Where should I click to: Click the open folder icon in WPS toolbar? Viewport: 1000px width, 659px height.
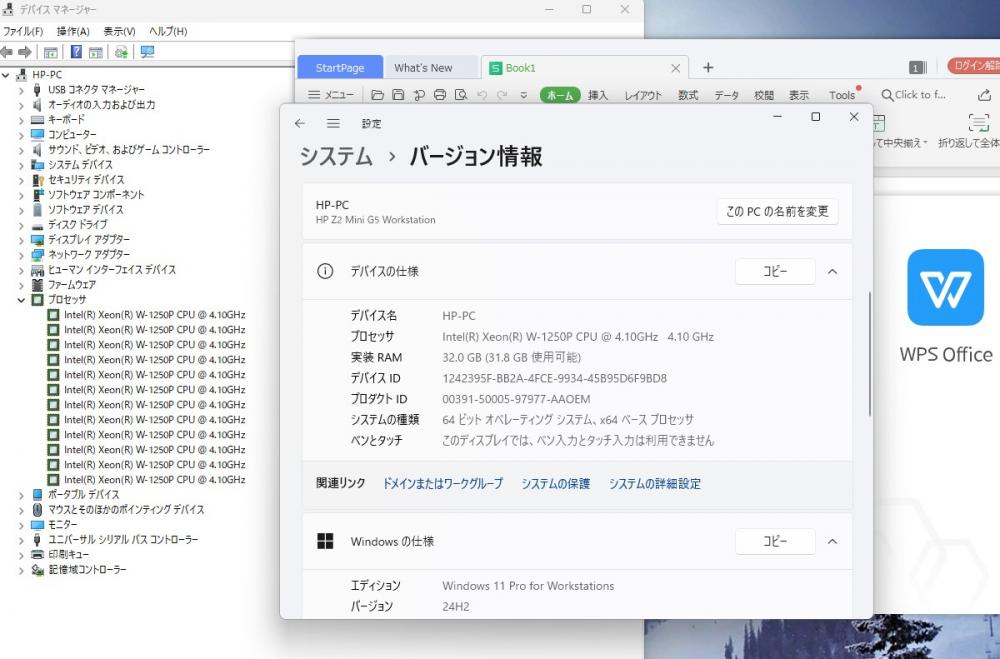(378, 95)
